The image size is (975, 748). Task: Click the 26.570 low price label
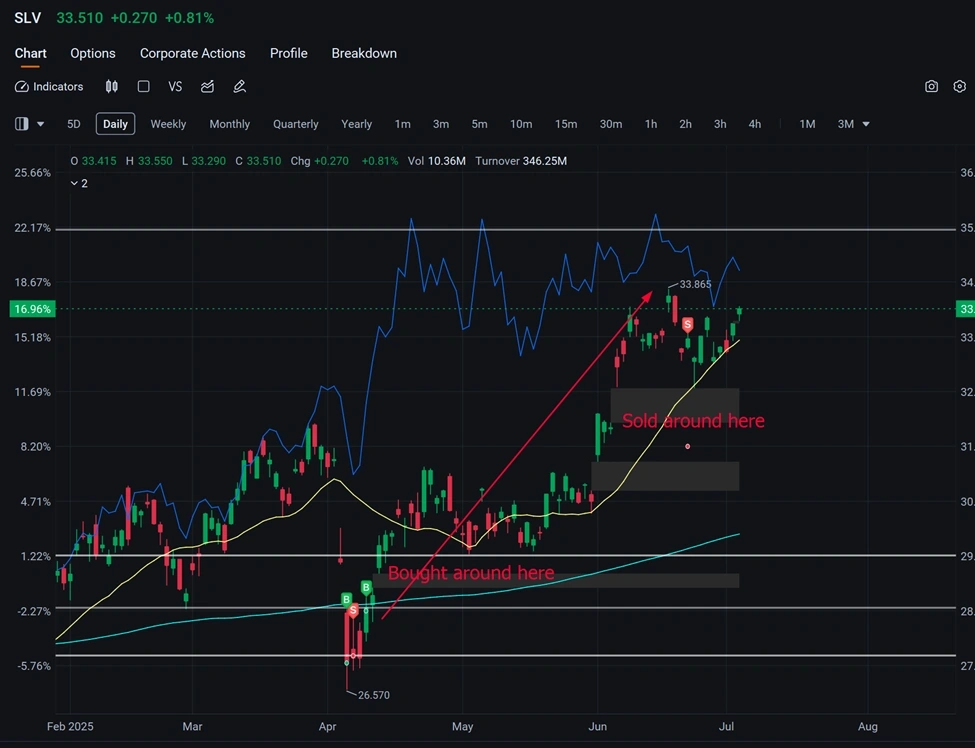(374, 695)
